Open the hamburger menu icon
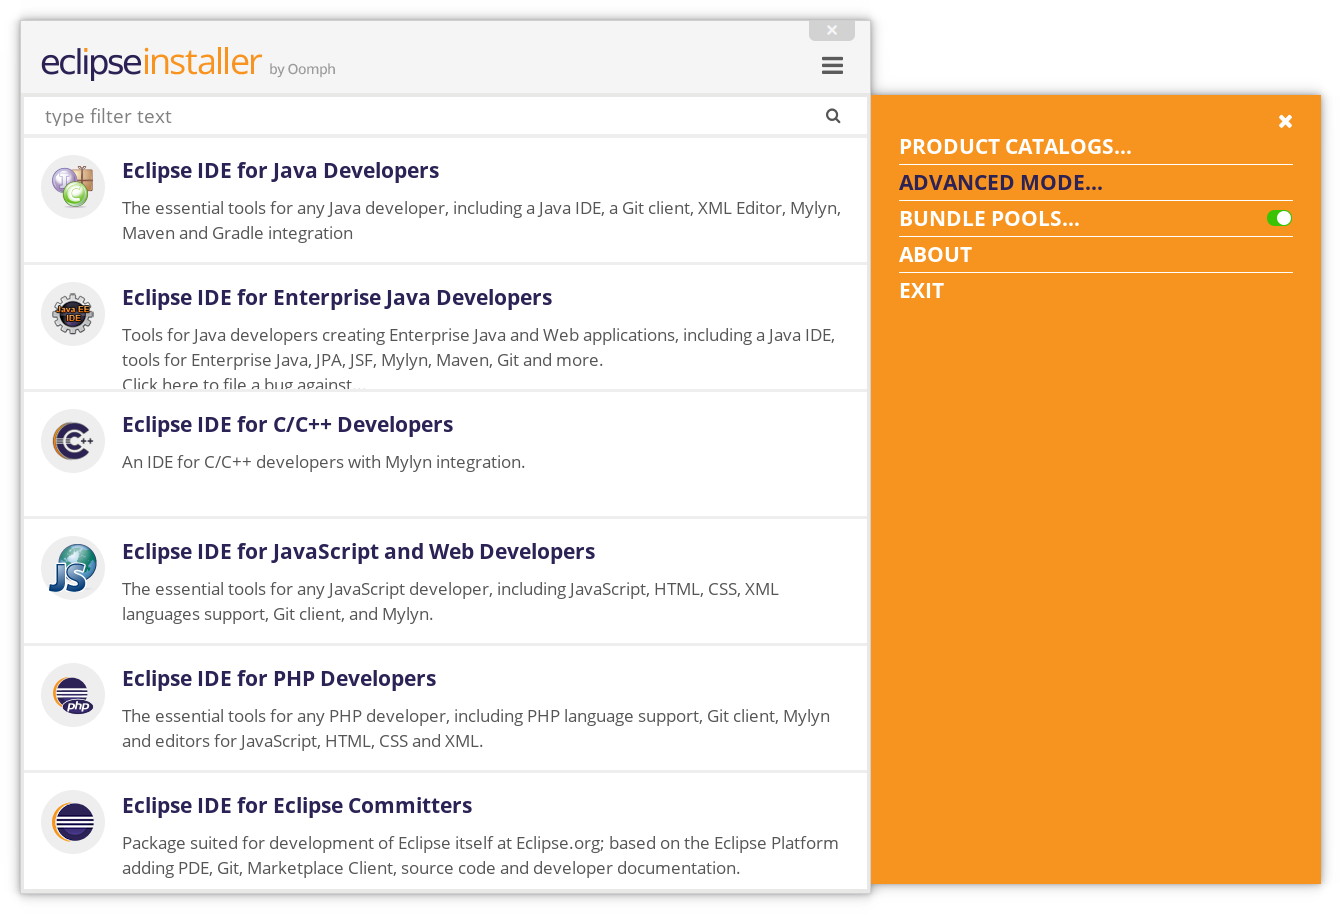This screenshot has height=914, width=1341. coord(832,65)
